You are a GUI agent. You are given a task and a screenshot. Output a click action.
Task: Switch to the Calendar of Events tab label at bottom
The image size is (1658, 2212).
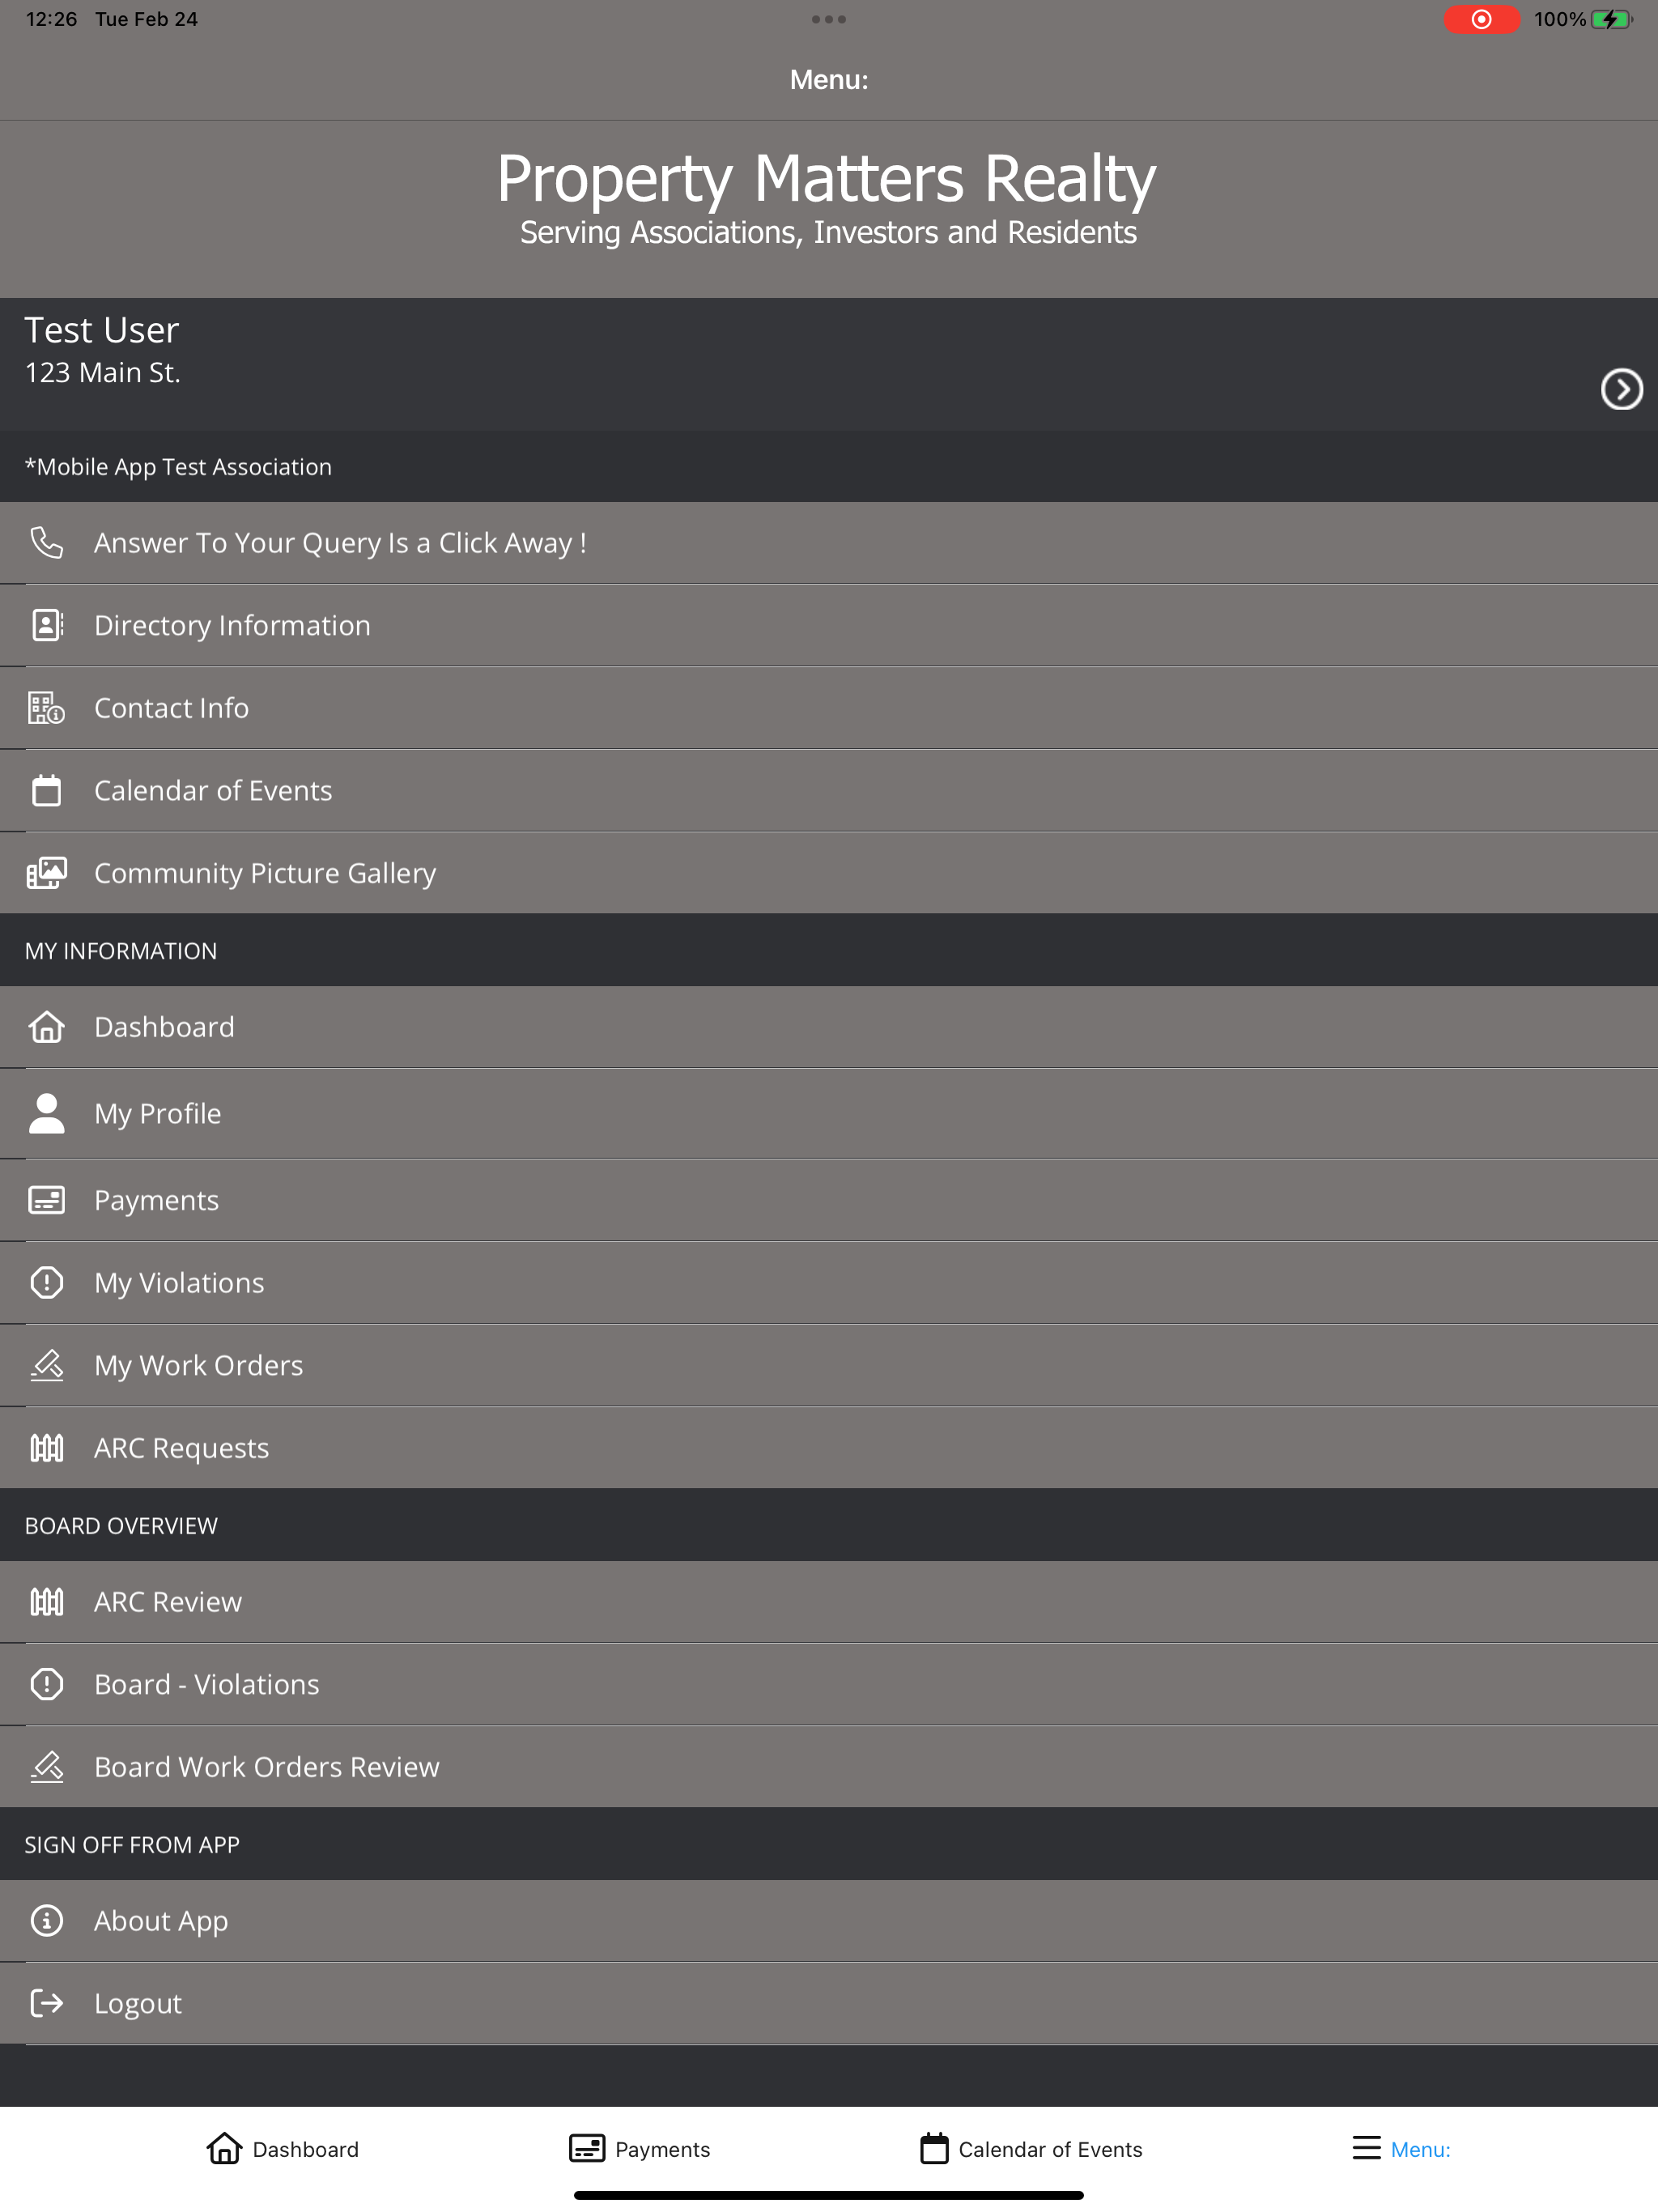pos(1050,2149)
